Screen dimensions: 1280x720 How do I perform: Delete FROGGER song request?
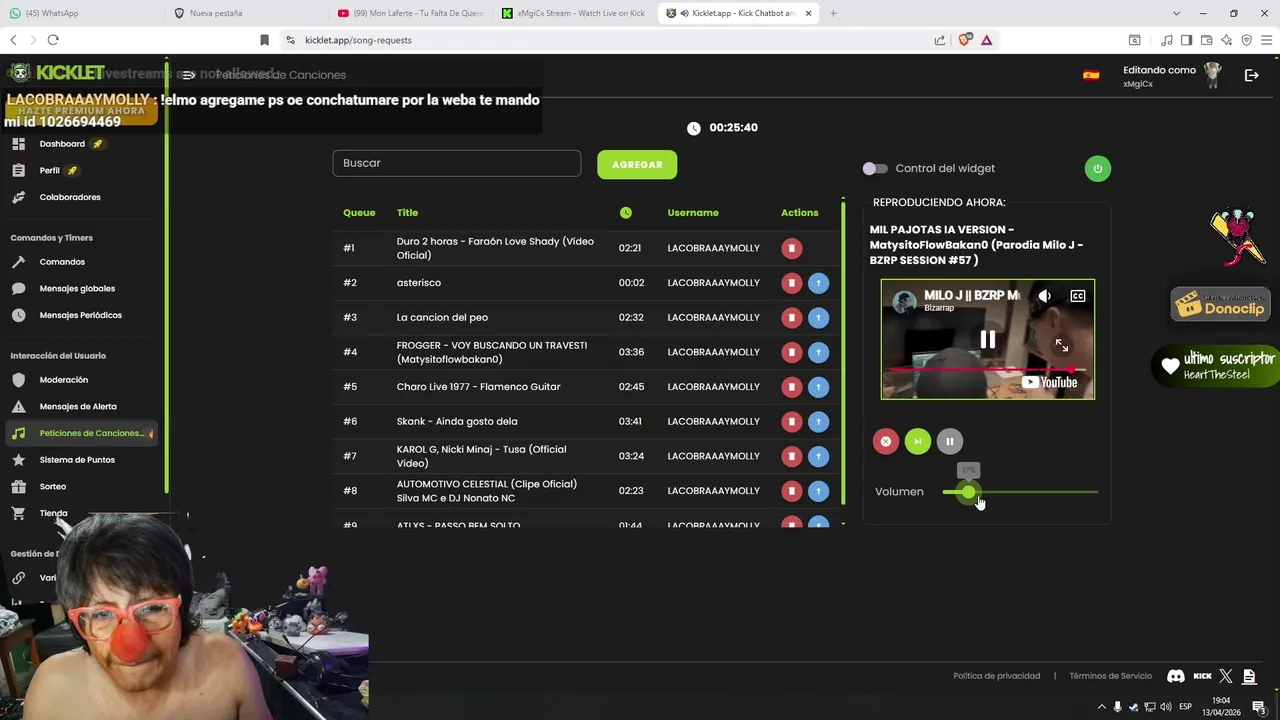point(791,352)
